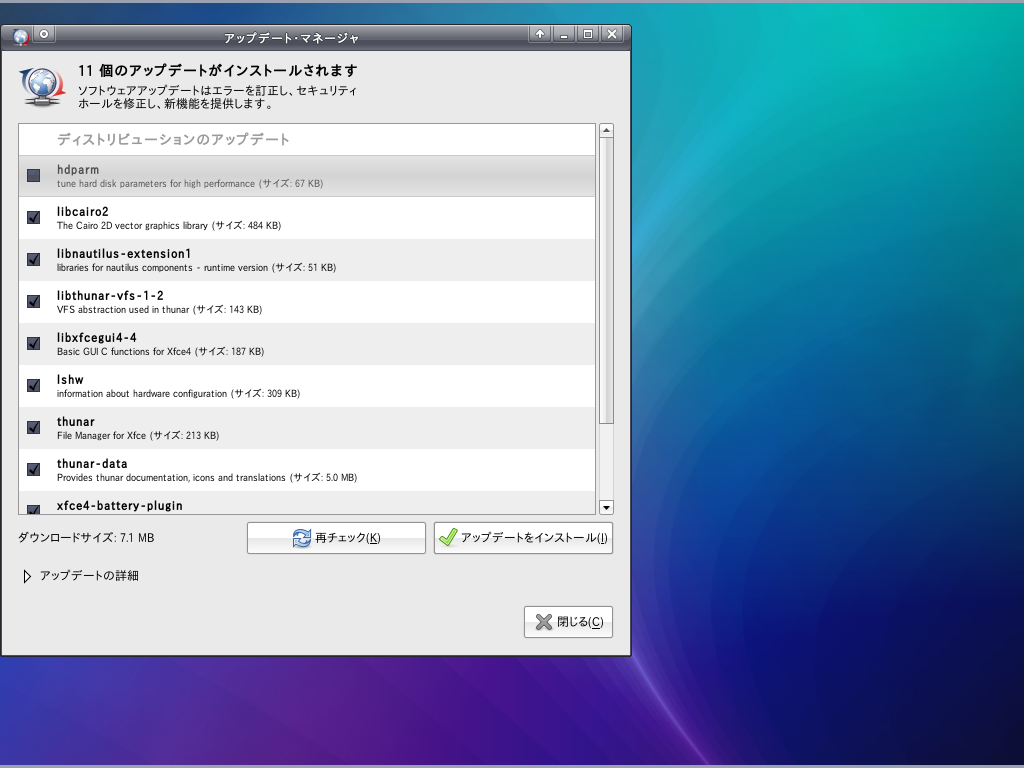Click the stick window titlebar button
1024x768 pixels.
44,34
